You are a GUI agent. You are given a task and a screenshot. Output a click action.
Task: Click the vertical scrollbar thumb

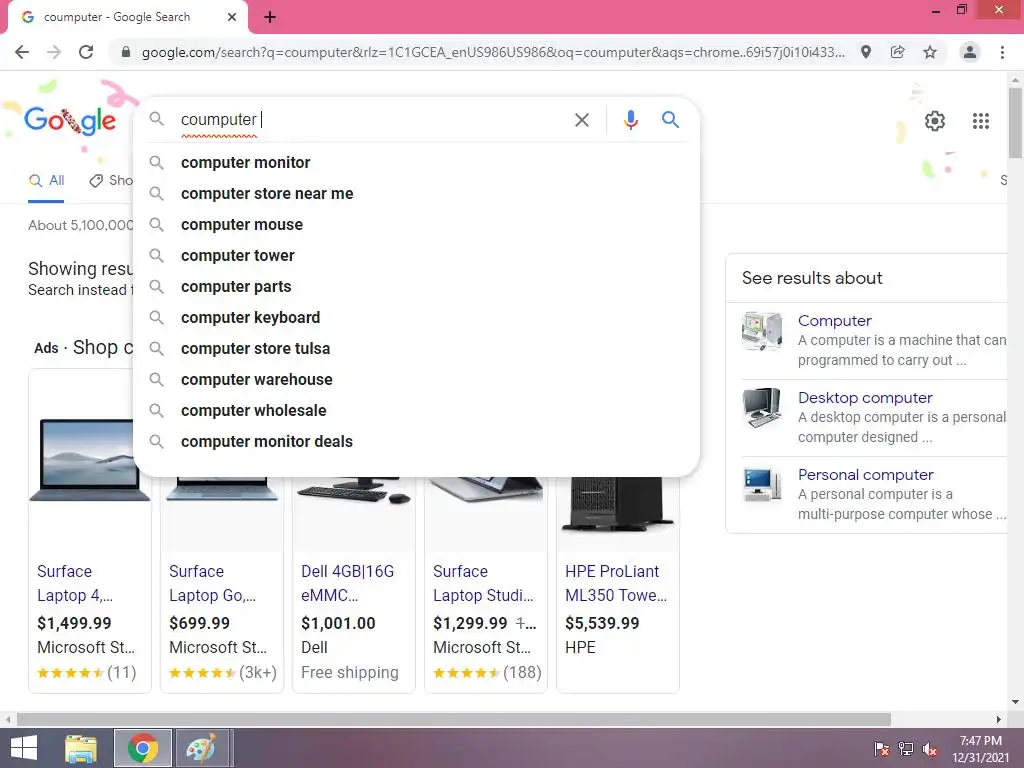(x=1015, y=123)
